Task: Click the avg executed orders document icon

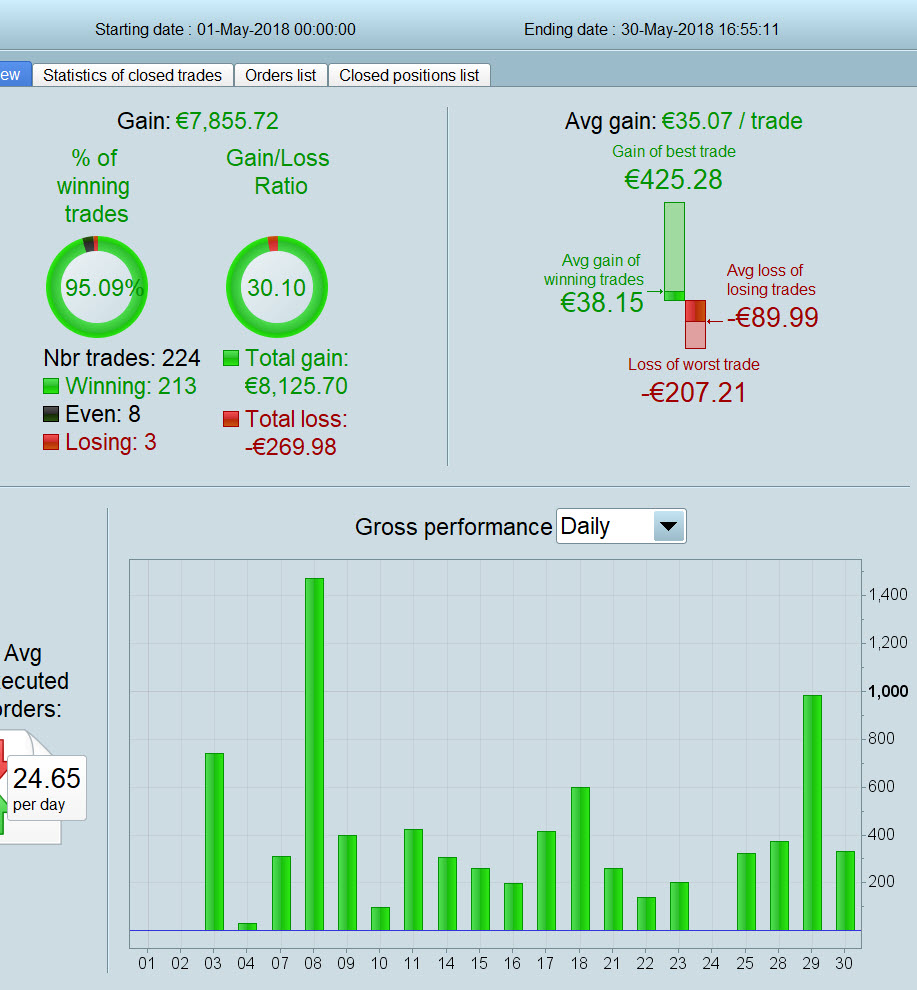Action: click(28, 787)
